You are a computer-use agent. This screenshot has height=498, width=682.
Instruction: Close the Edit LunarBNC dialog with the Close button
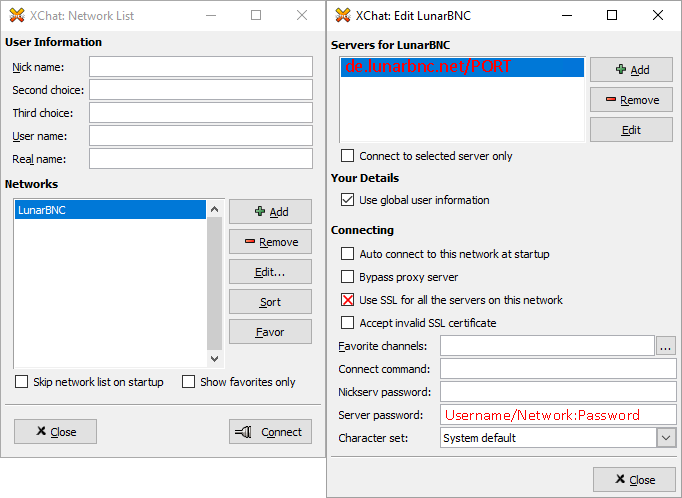tap(635, 480)
